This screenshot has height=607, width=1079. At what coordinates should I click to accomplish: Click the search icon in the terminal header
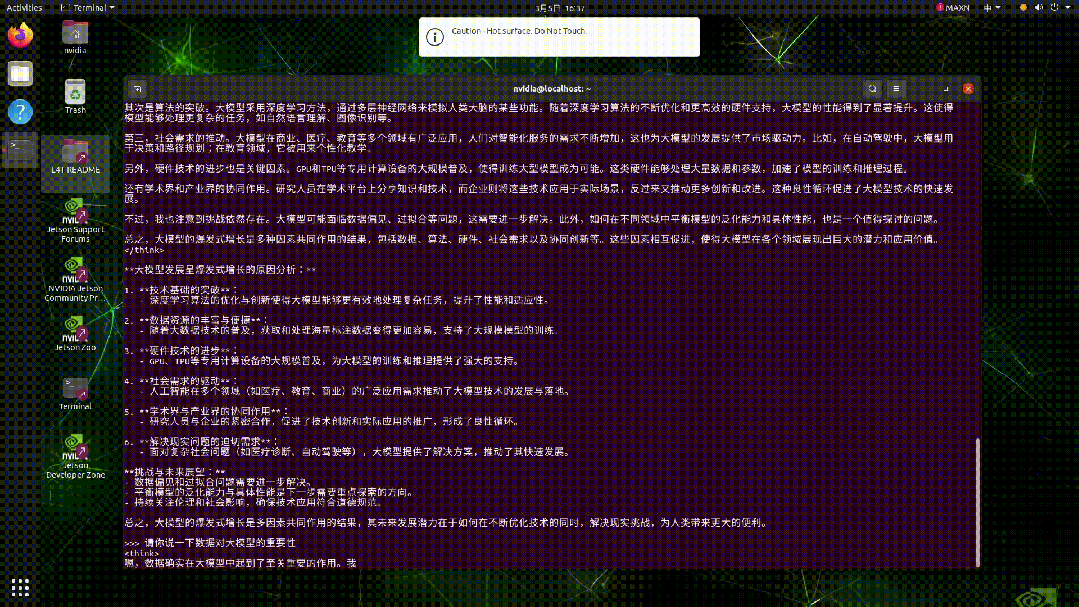tap(872, 88)
